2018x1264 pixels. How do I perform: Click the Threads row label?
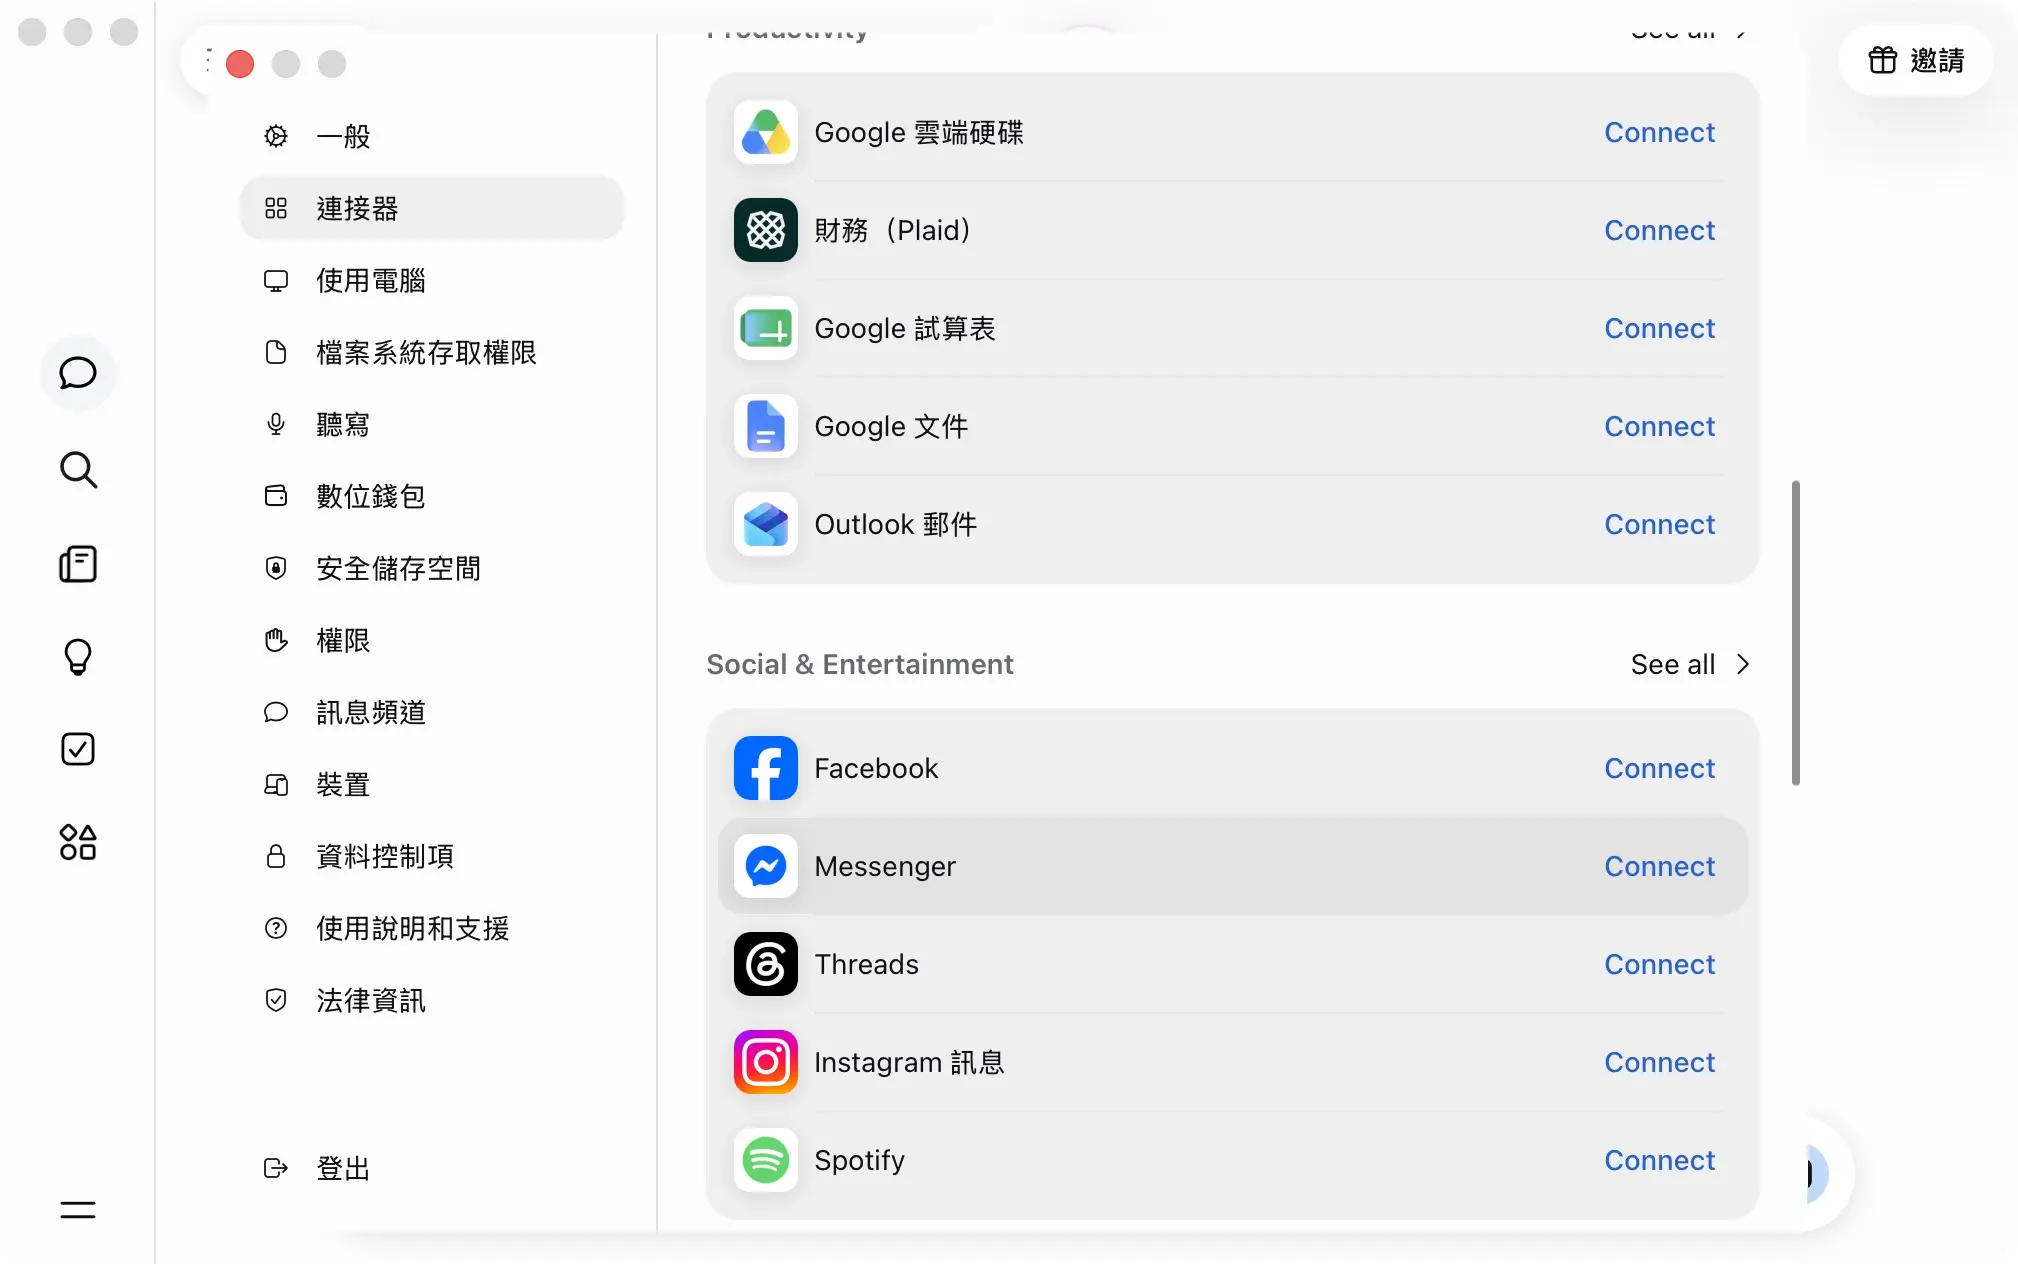point(866,964)
